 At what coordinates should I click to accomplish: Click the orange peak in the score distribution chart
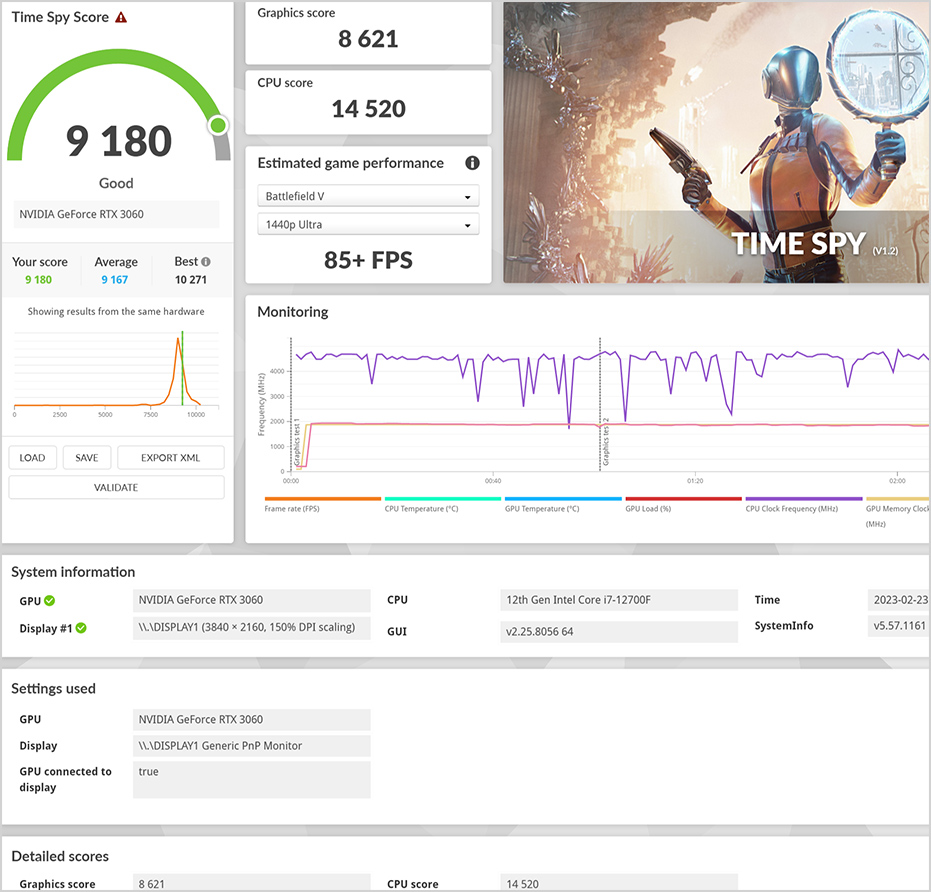178,341
